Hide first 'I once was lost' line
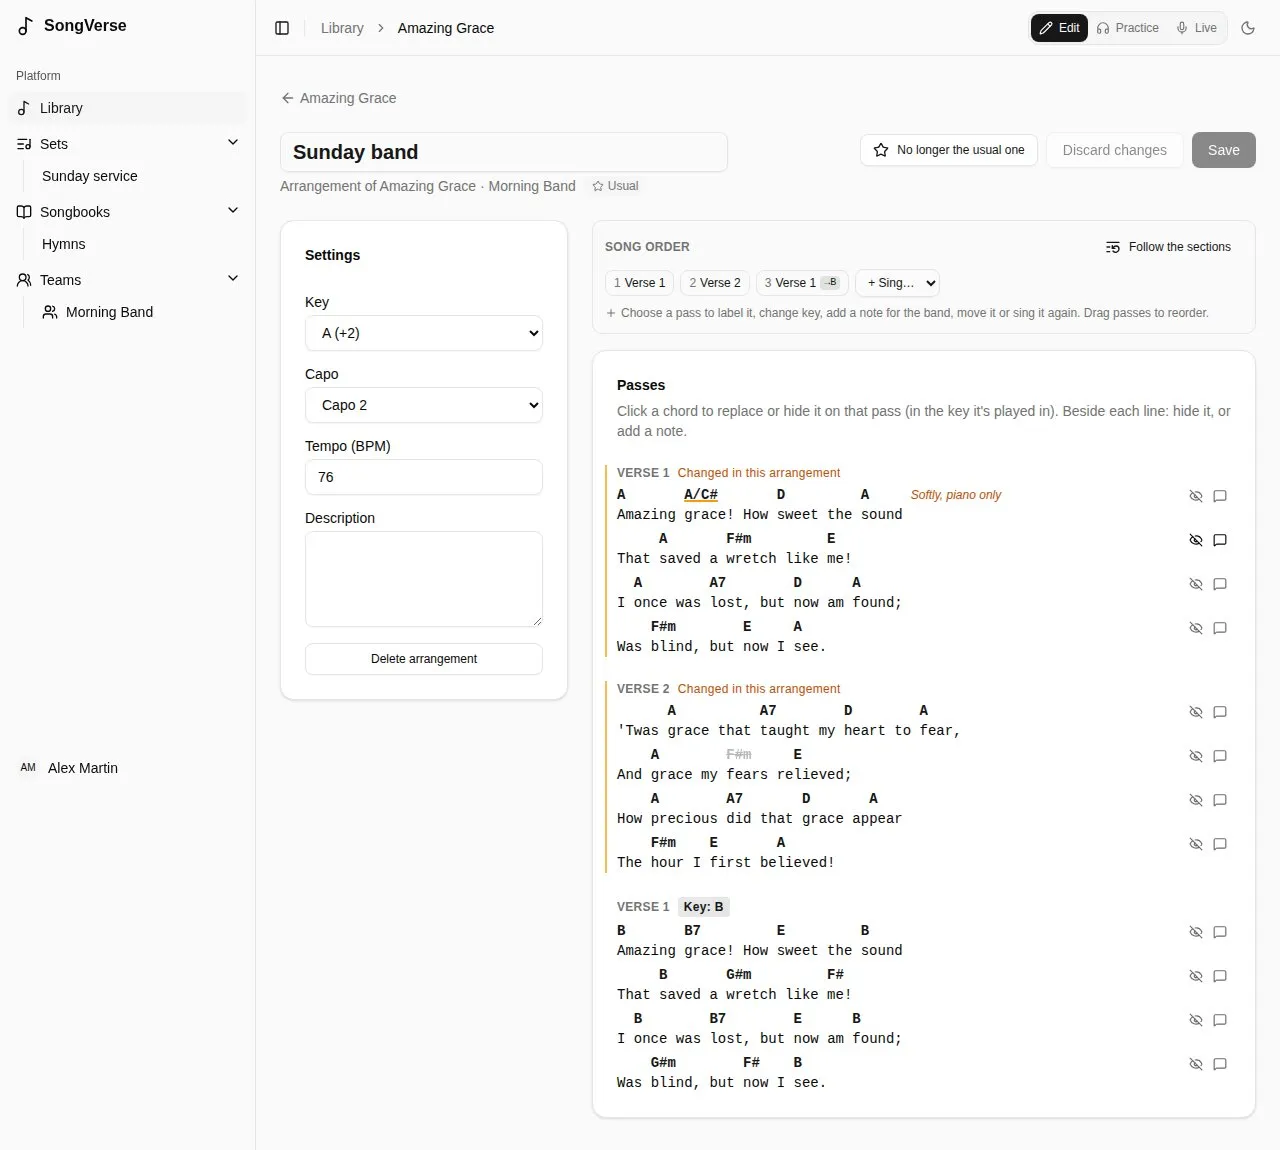 click(x=1196, y=584)
